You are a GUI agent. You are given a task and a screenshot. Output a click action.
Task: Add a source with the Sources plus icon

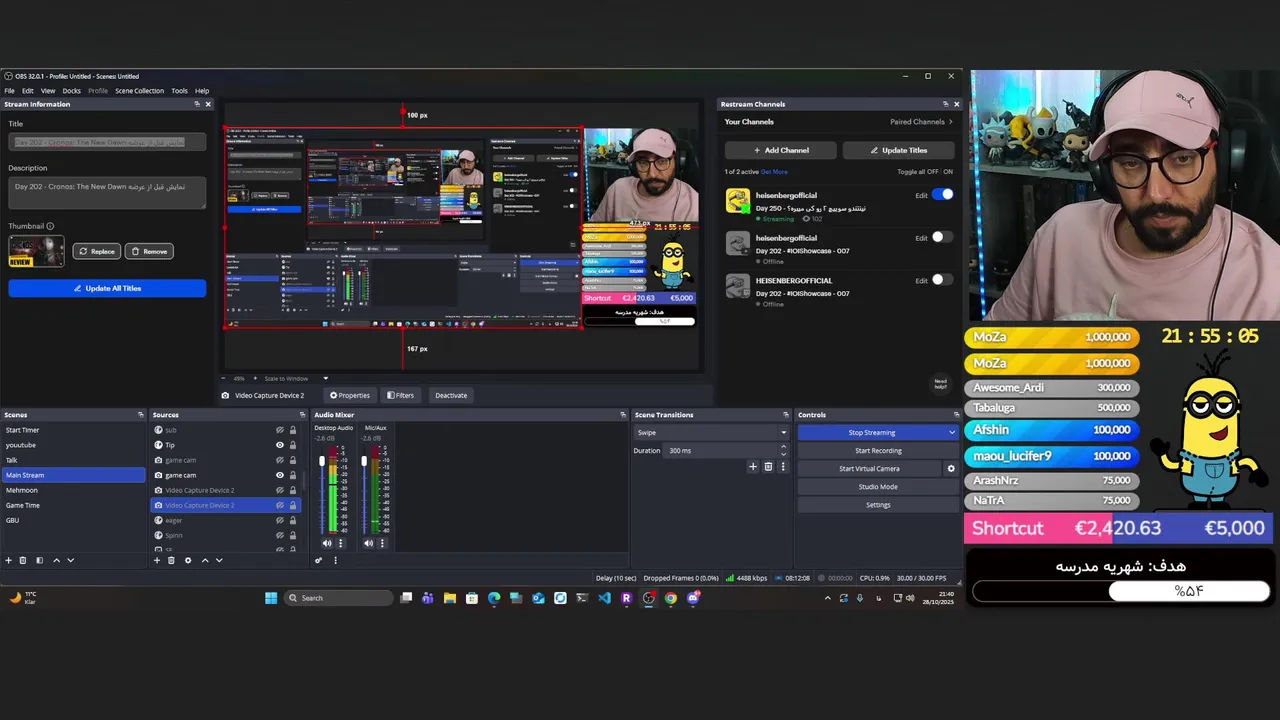[x=156, y=560]
